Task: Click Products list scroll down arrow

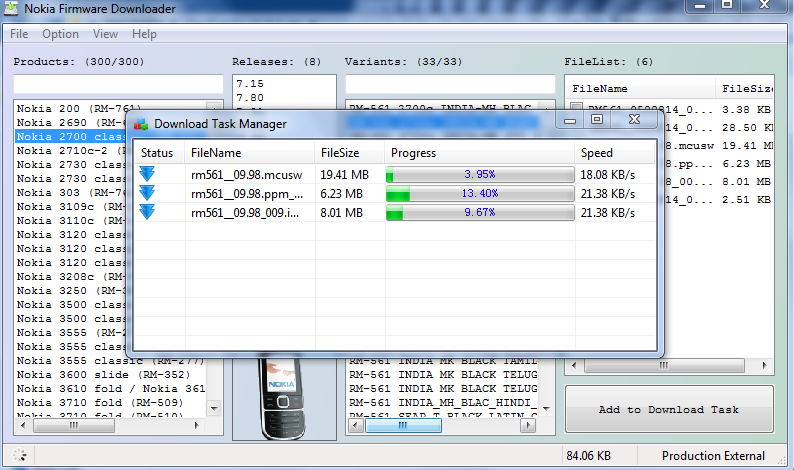Action: (214, 408)
